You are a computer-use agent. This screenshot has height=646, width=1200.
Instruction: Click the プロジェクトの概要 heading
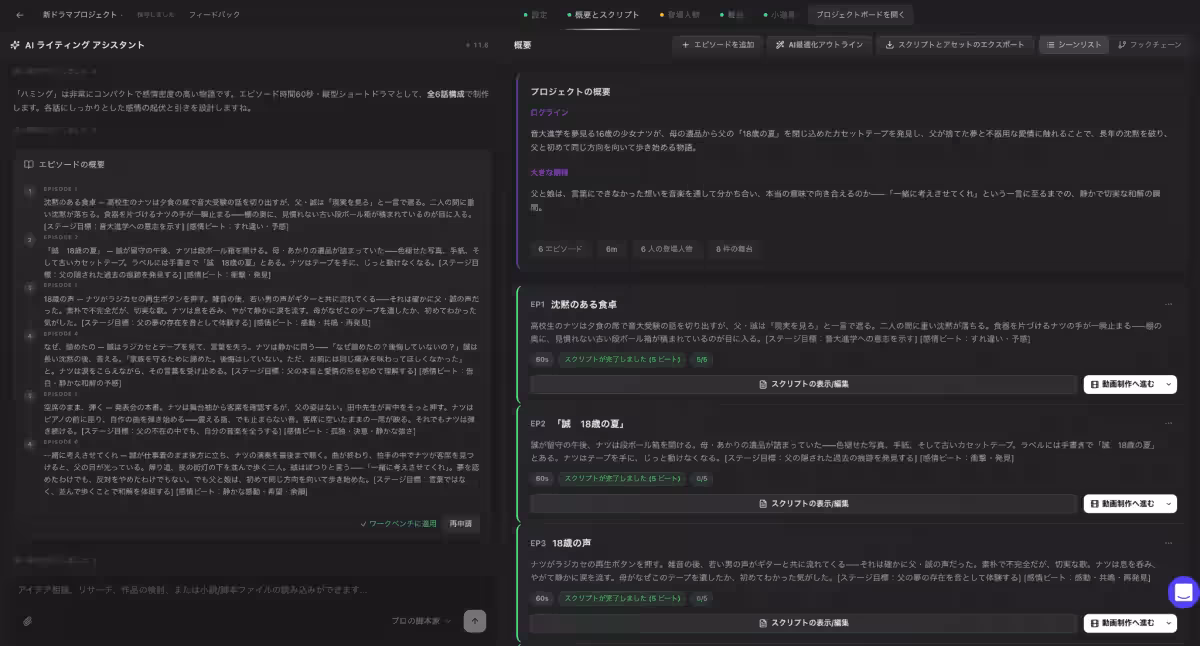pos(570,92)
